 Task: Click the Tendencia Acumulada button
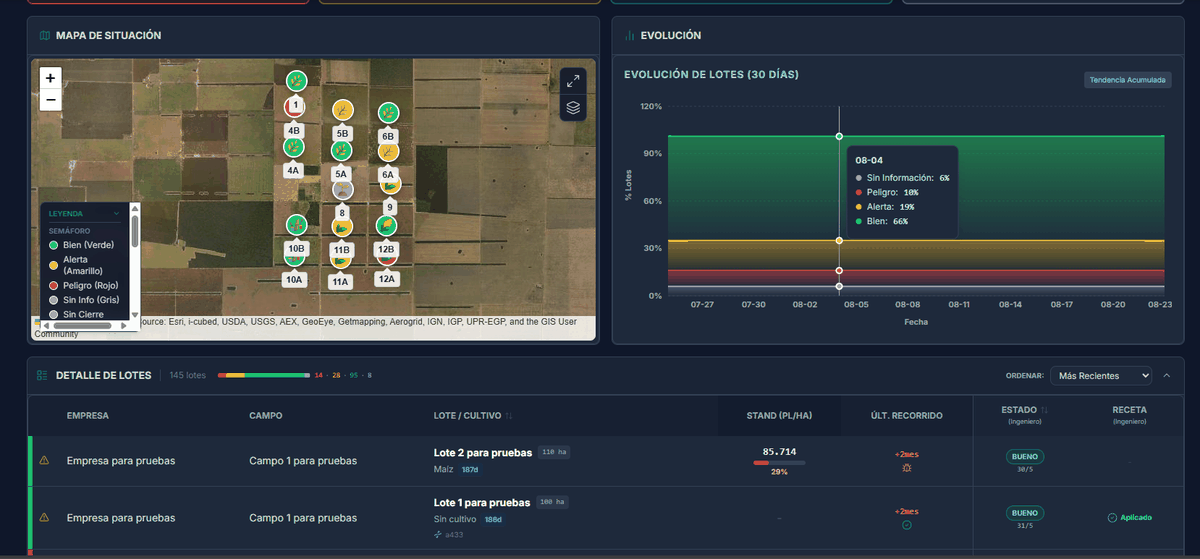click(1128, 80)
